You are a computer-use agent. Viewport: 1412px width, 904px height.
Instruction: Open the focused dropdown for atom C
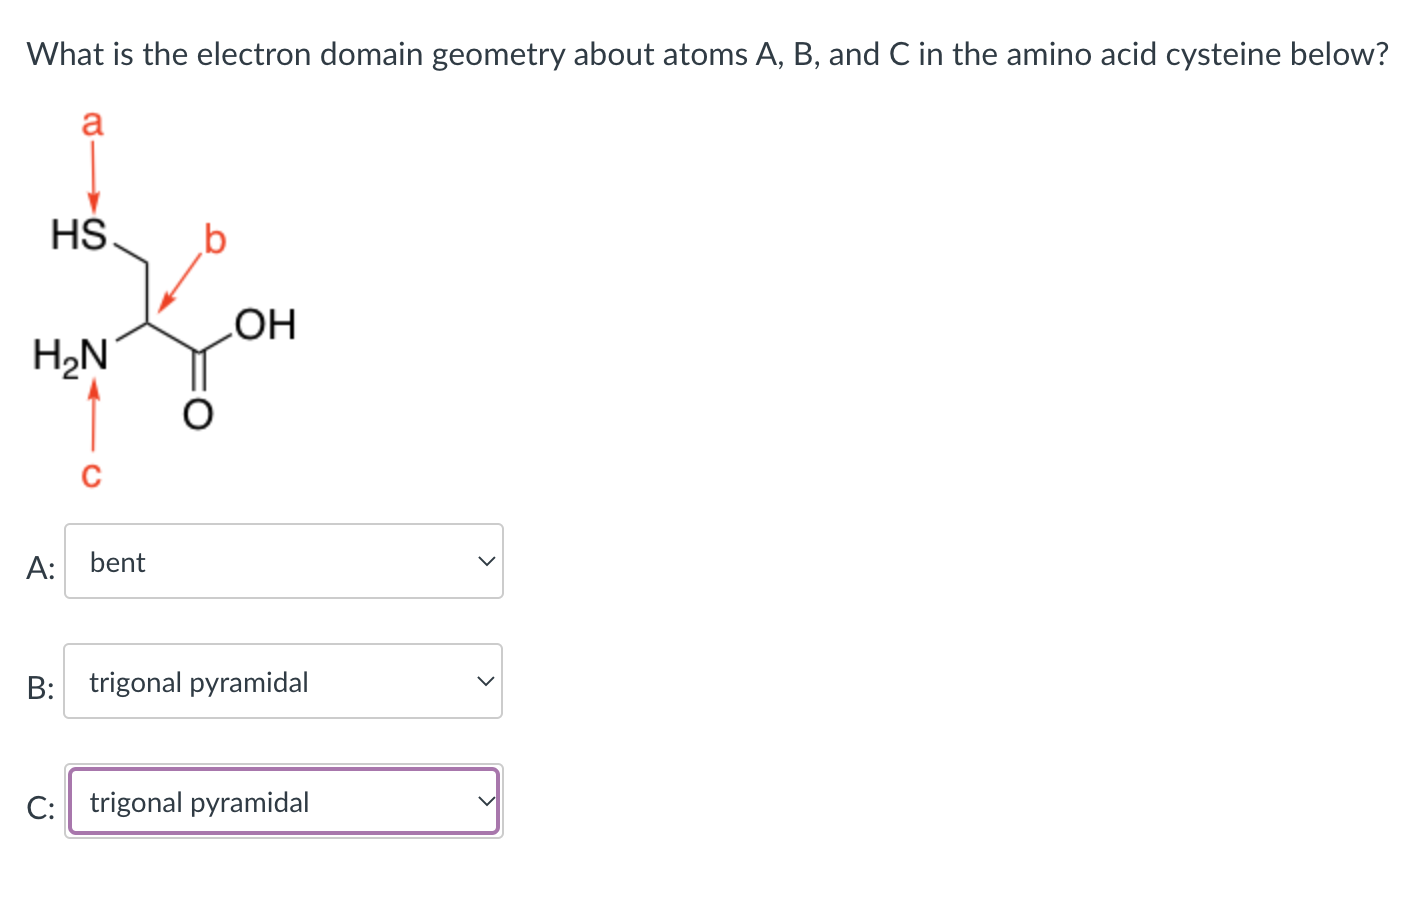pyautogui.click(x=283, y=802)
